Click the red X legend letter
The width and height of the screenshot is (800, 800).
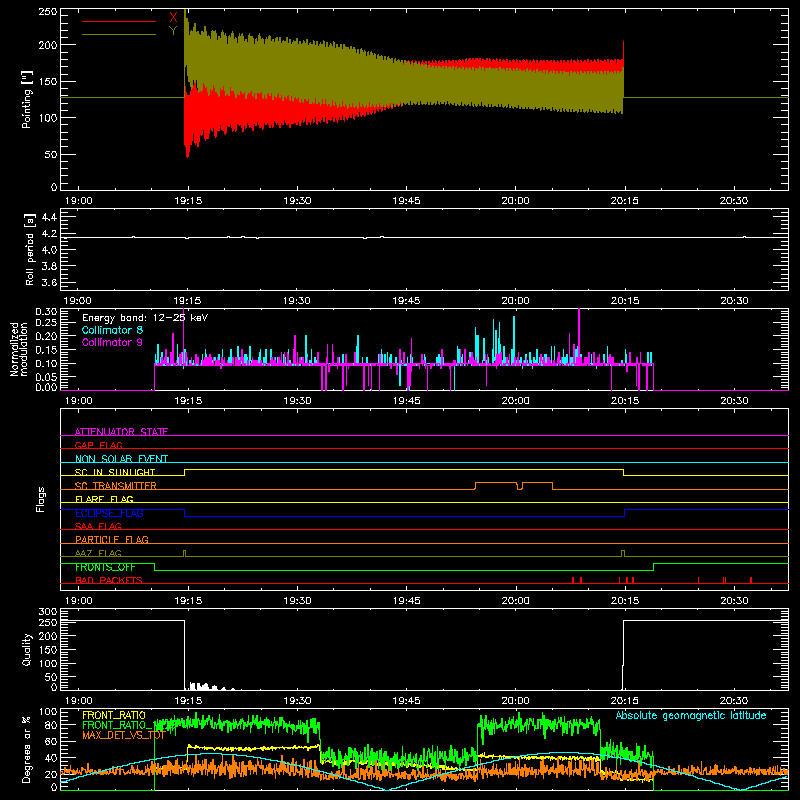(173, 18)
